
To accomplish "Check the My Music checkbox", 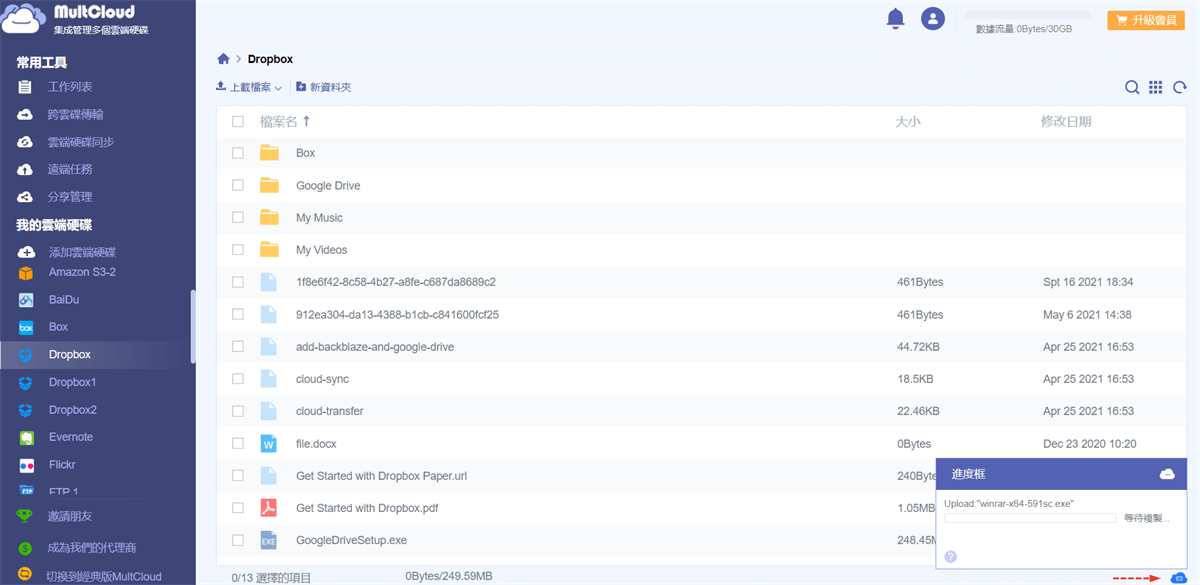I will tap(238, 217).
